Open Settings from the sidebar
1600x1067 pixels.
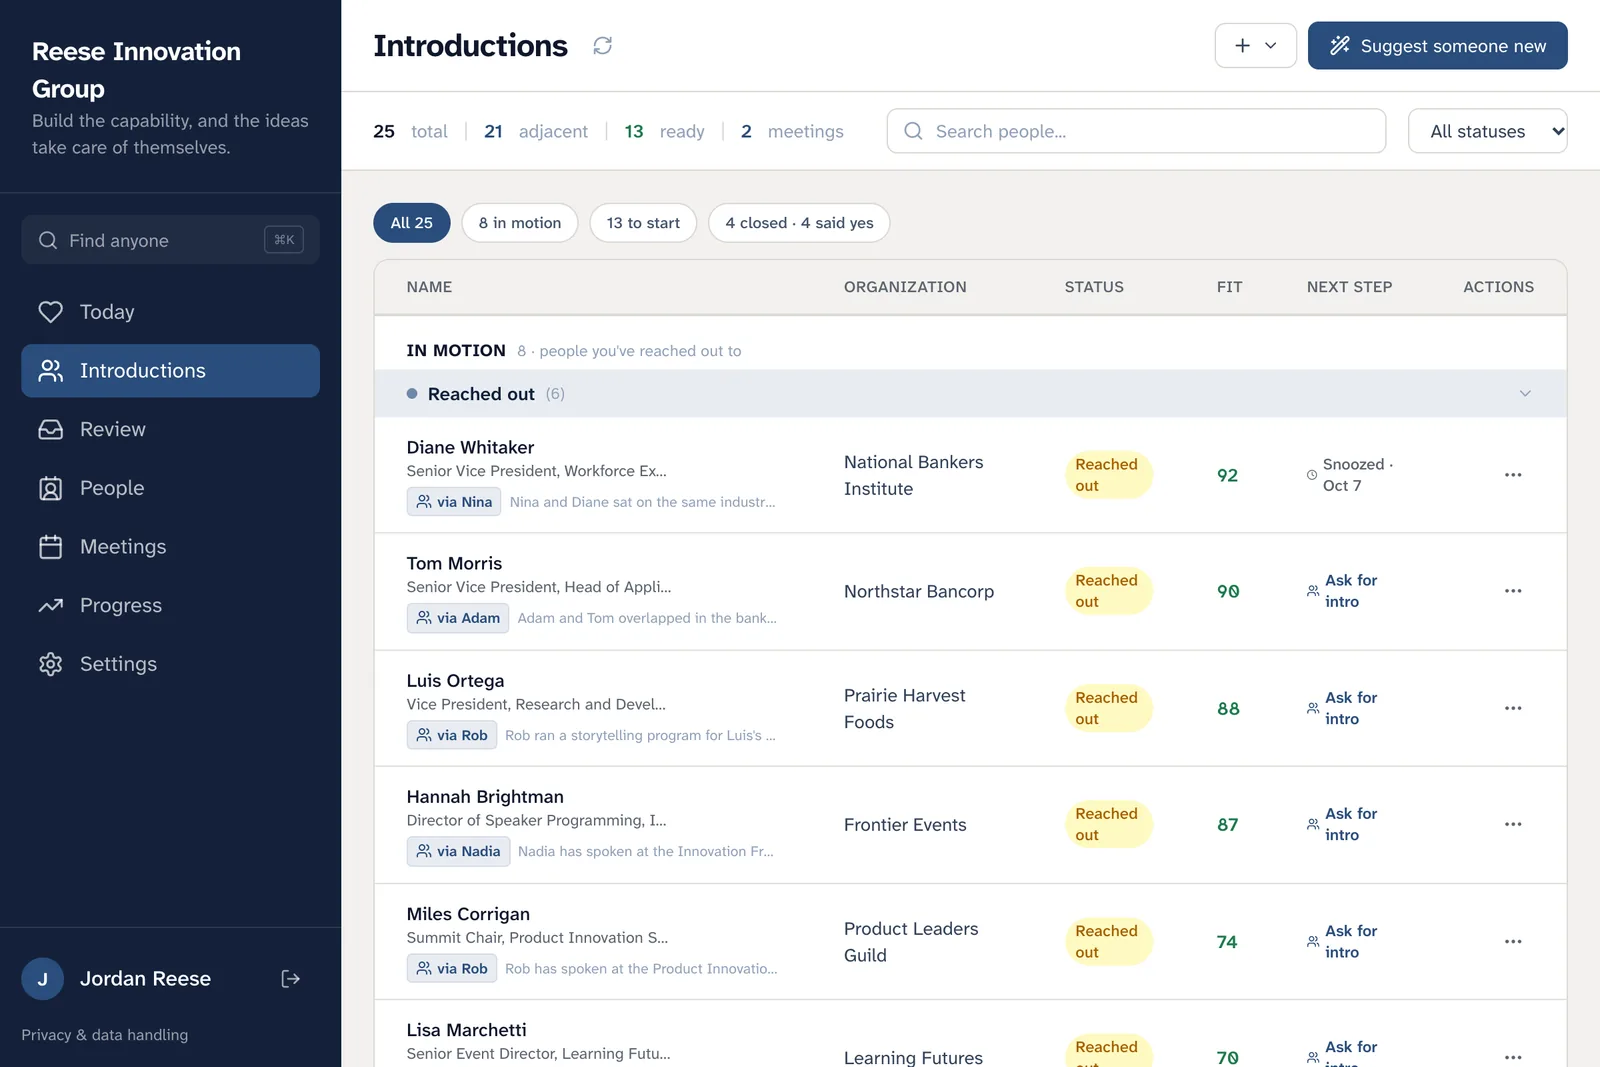point(170,664)
